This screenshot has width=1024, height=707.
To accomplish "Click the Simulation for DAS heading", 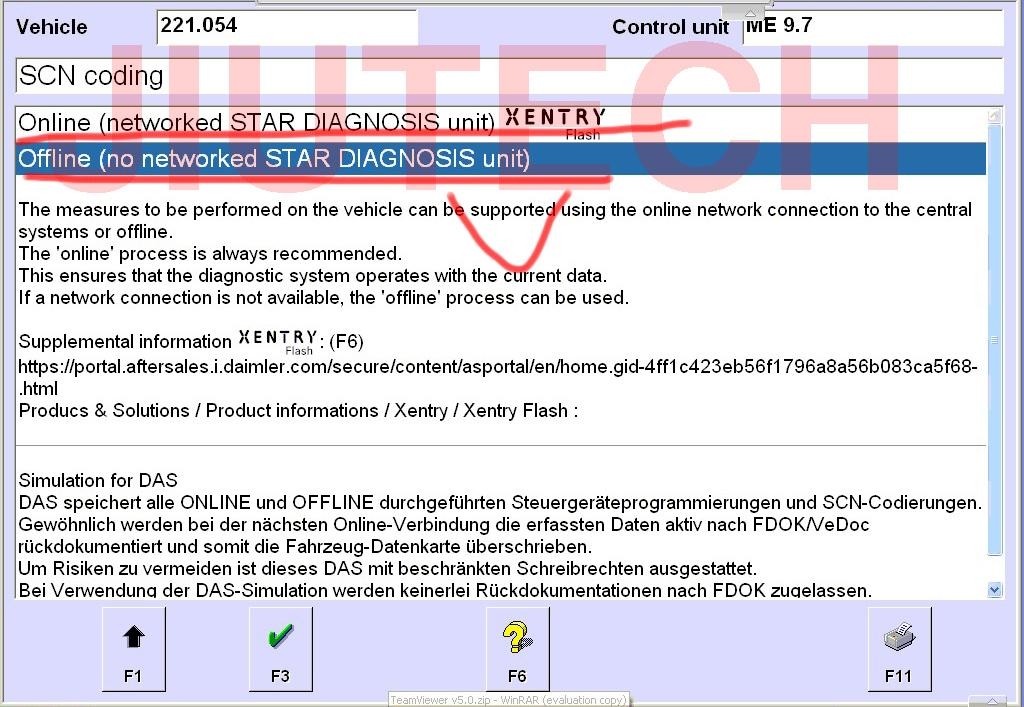I will [x=98, y=480].
